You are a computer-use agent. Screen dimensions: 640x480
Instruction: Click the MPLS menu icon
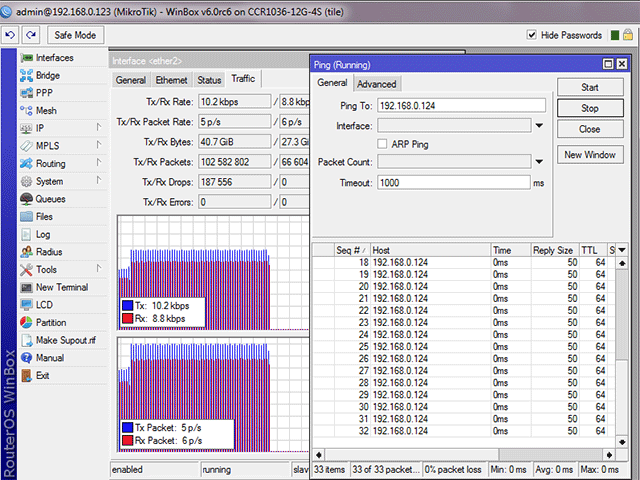point(27,146)
